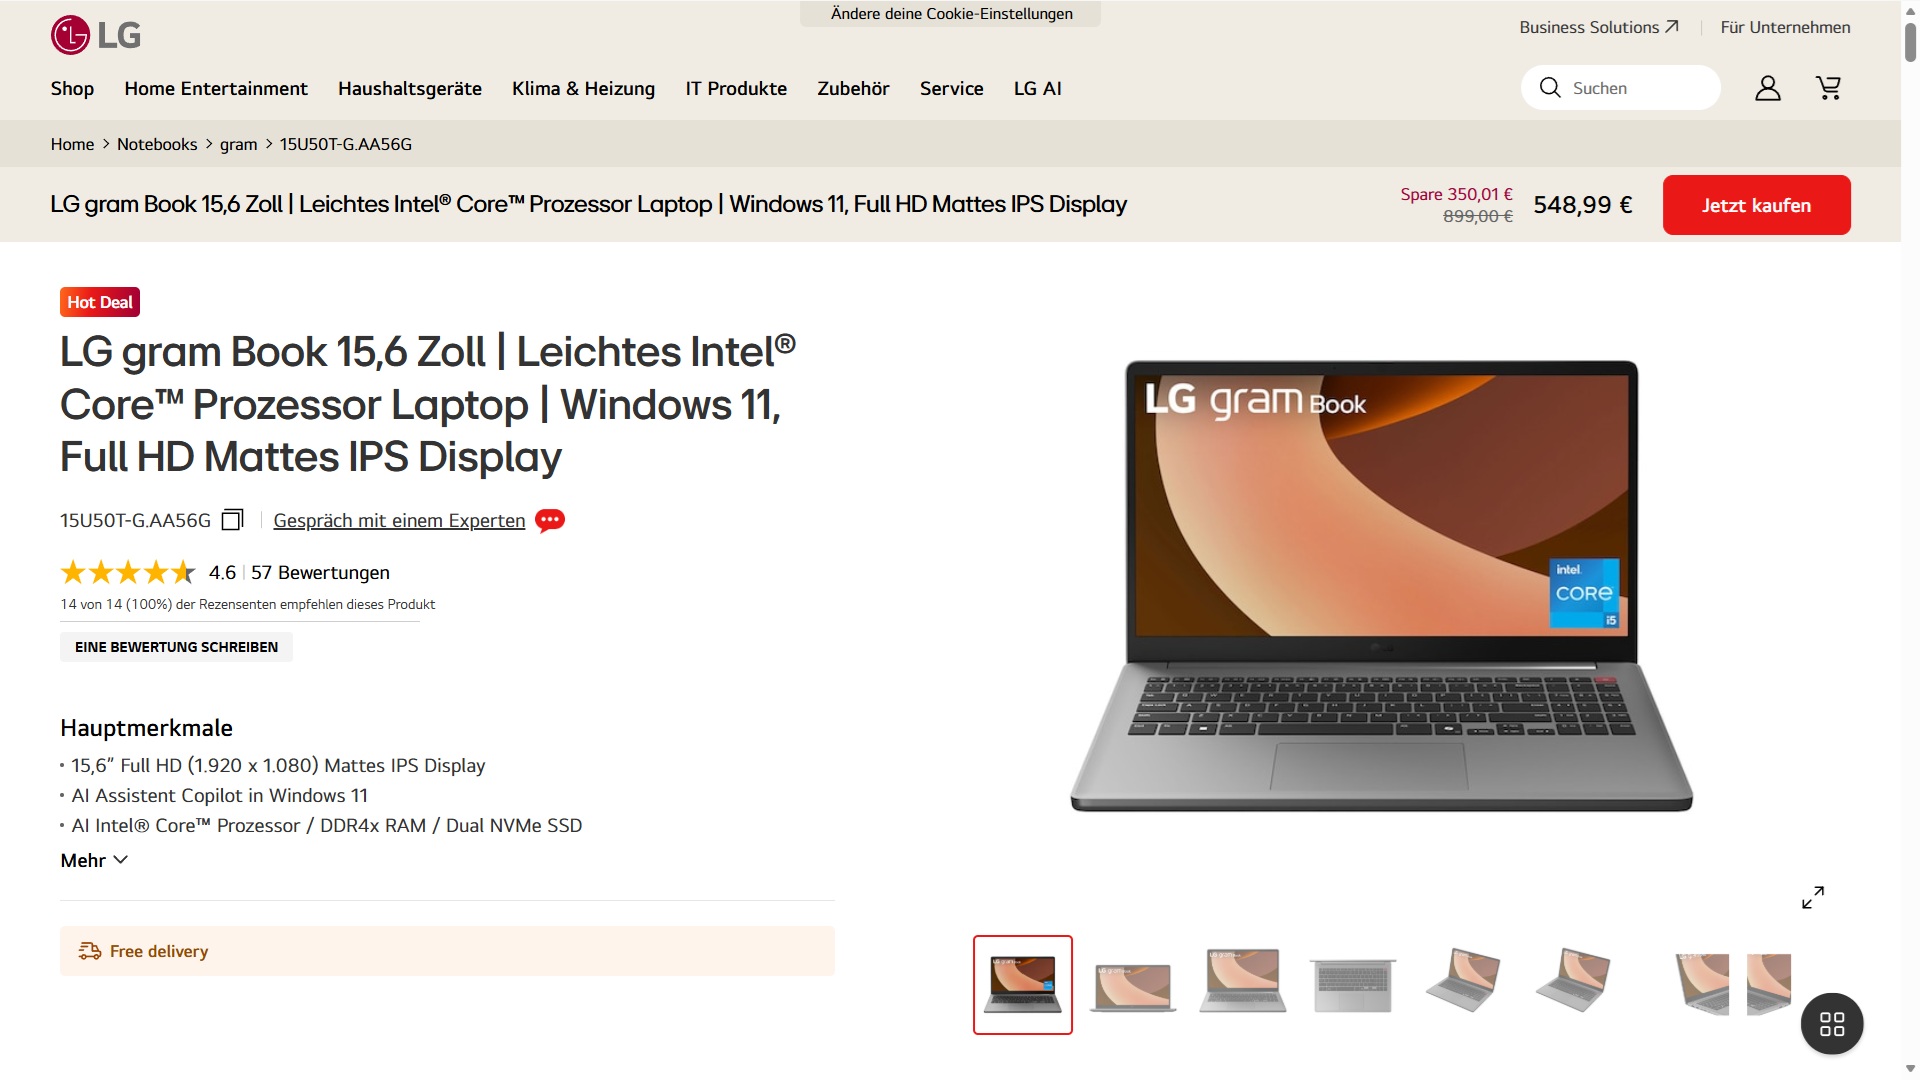The height and width of the screenshot is (1080, 1920).
Task: Click the Jetzt kaufen button
Action: [1756, 205]
